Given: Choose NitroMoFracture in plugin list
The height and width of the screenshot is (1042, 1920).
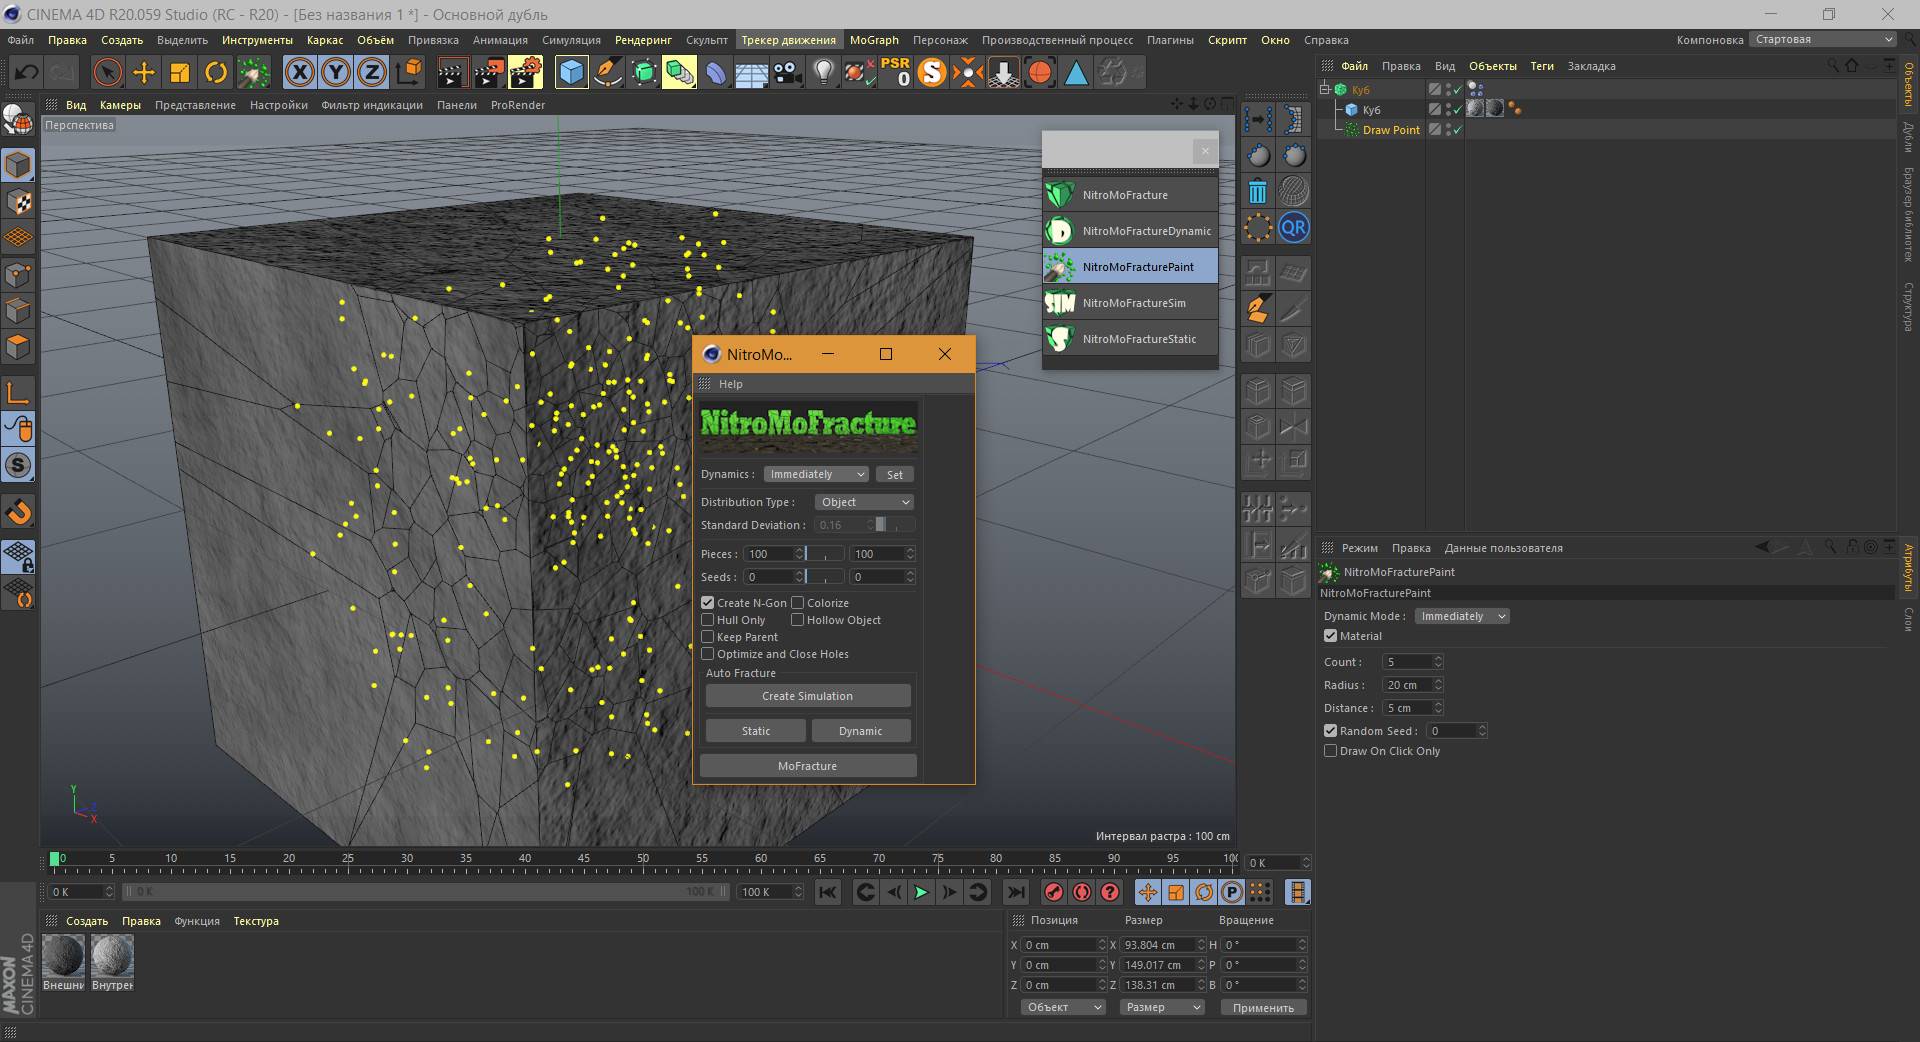Looking at the screenshot, I should click(1130, 195).
